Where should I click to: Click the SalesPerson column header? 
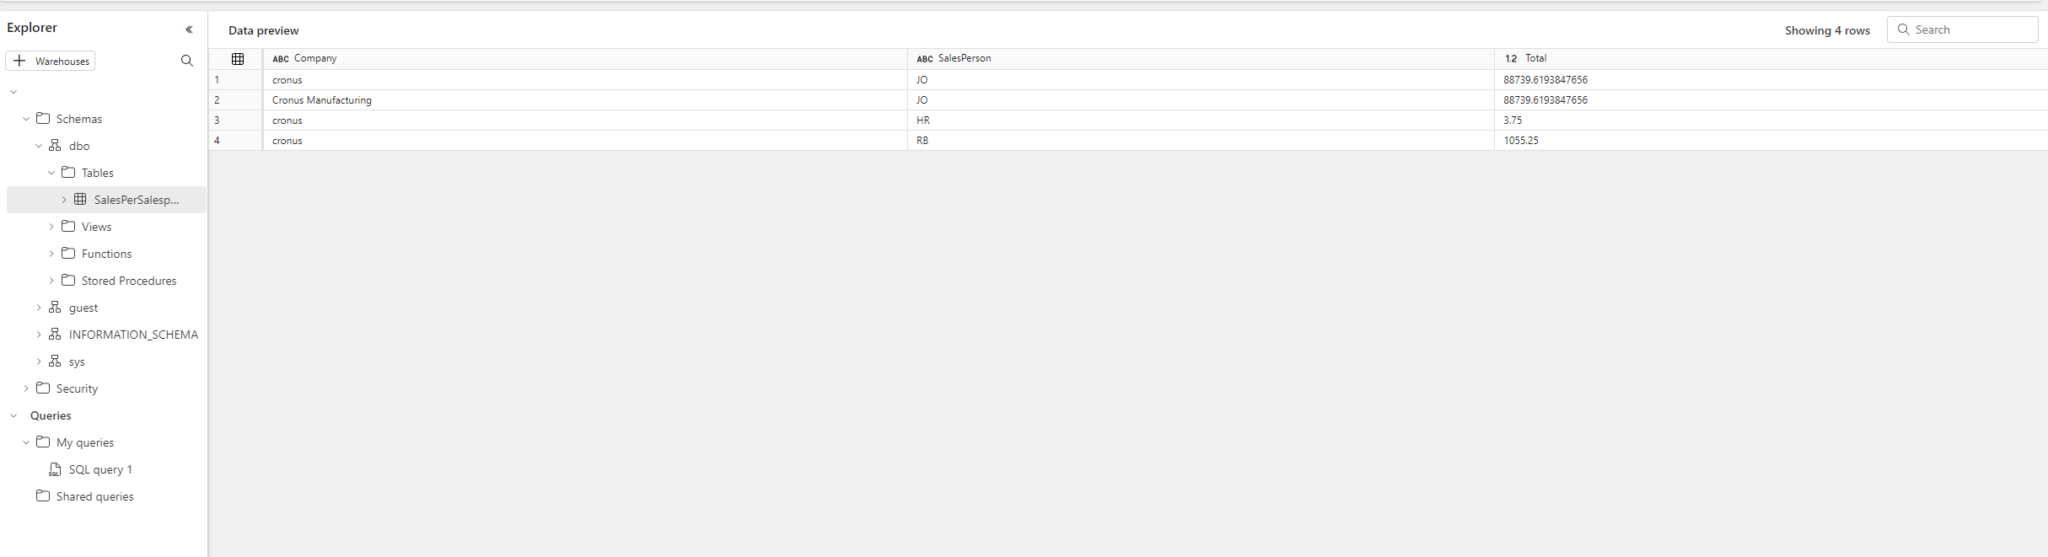pyautogui.click(x=964, y=59)
